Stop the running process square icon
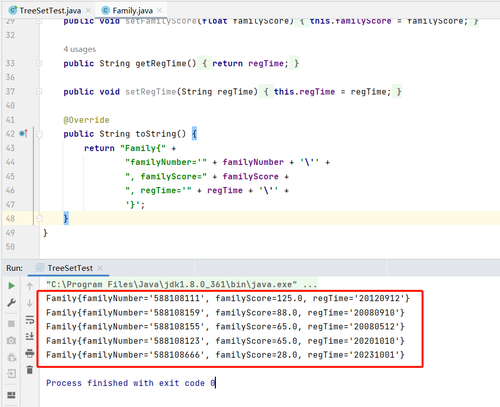Screen dimensions: 500x407 pyautogui.click(x=11, y=324)
